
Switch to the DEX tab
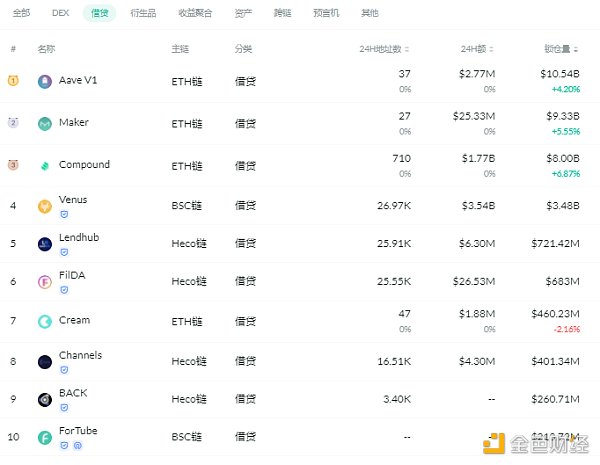[60, 14]
